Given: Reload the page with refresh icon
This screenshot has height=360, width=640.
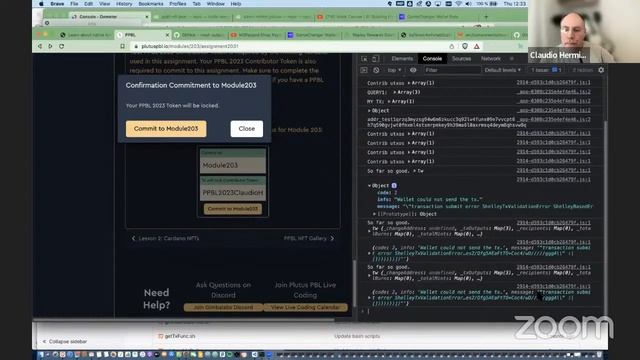Looking at the screenshot, I should pyautogui.click(x=62, y=46).
